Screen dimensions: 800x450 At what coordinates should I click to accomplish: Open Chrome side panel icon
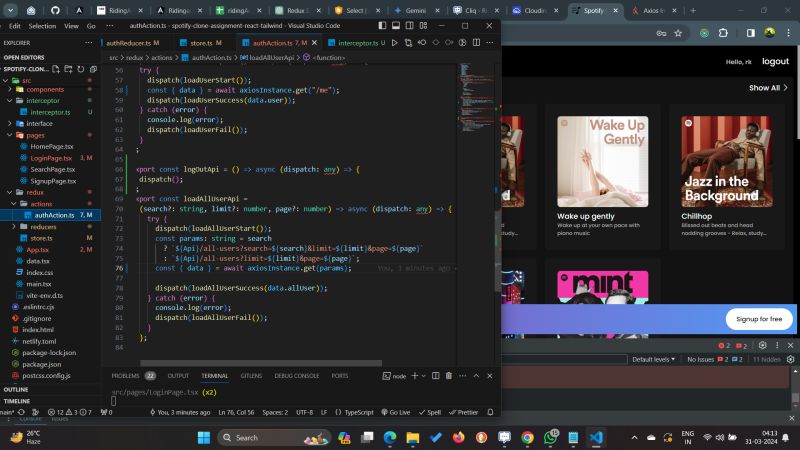click(751, 33)
